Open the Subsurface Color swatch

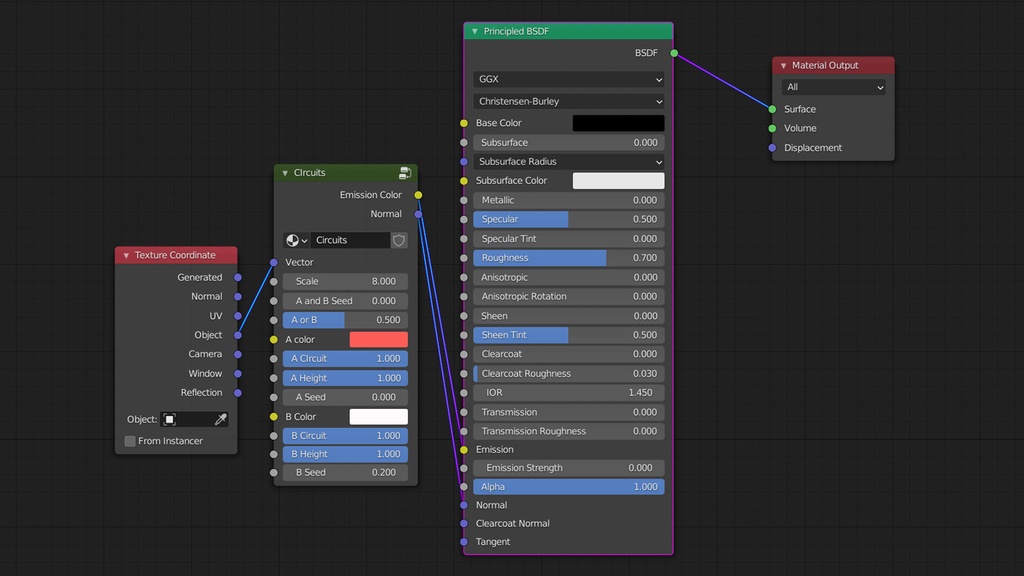(617, 180)
